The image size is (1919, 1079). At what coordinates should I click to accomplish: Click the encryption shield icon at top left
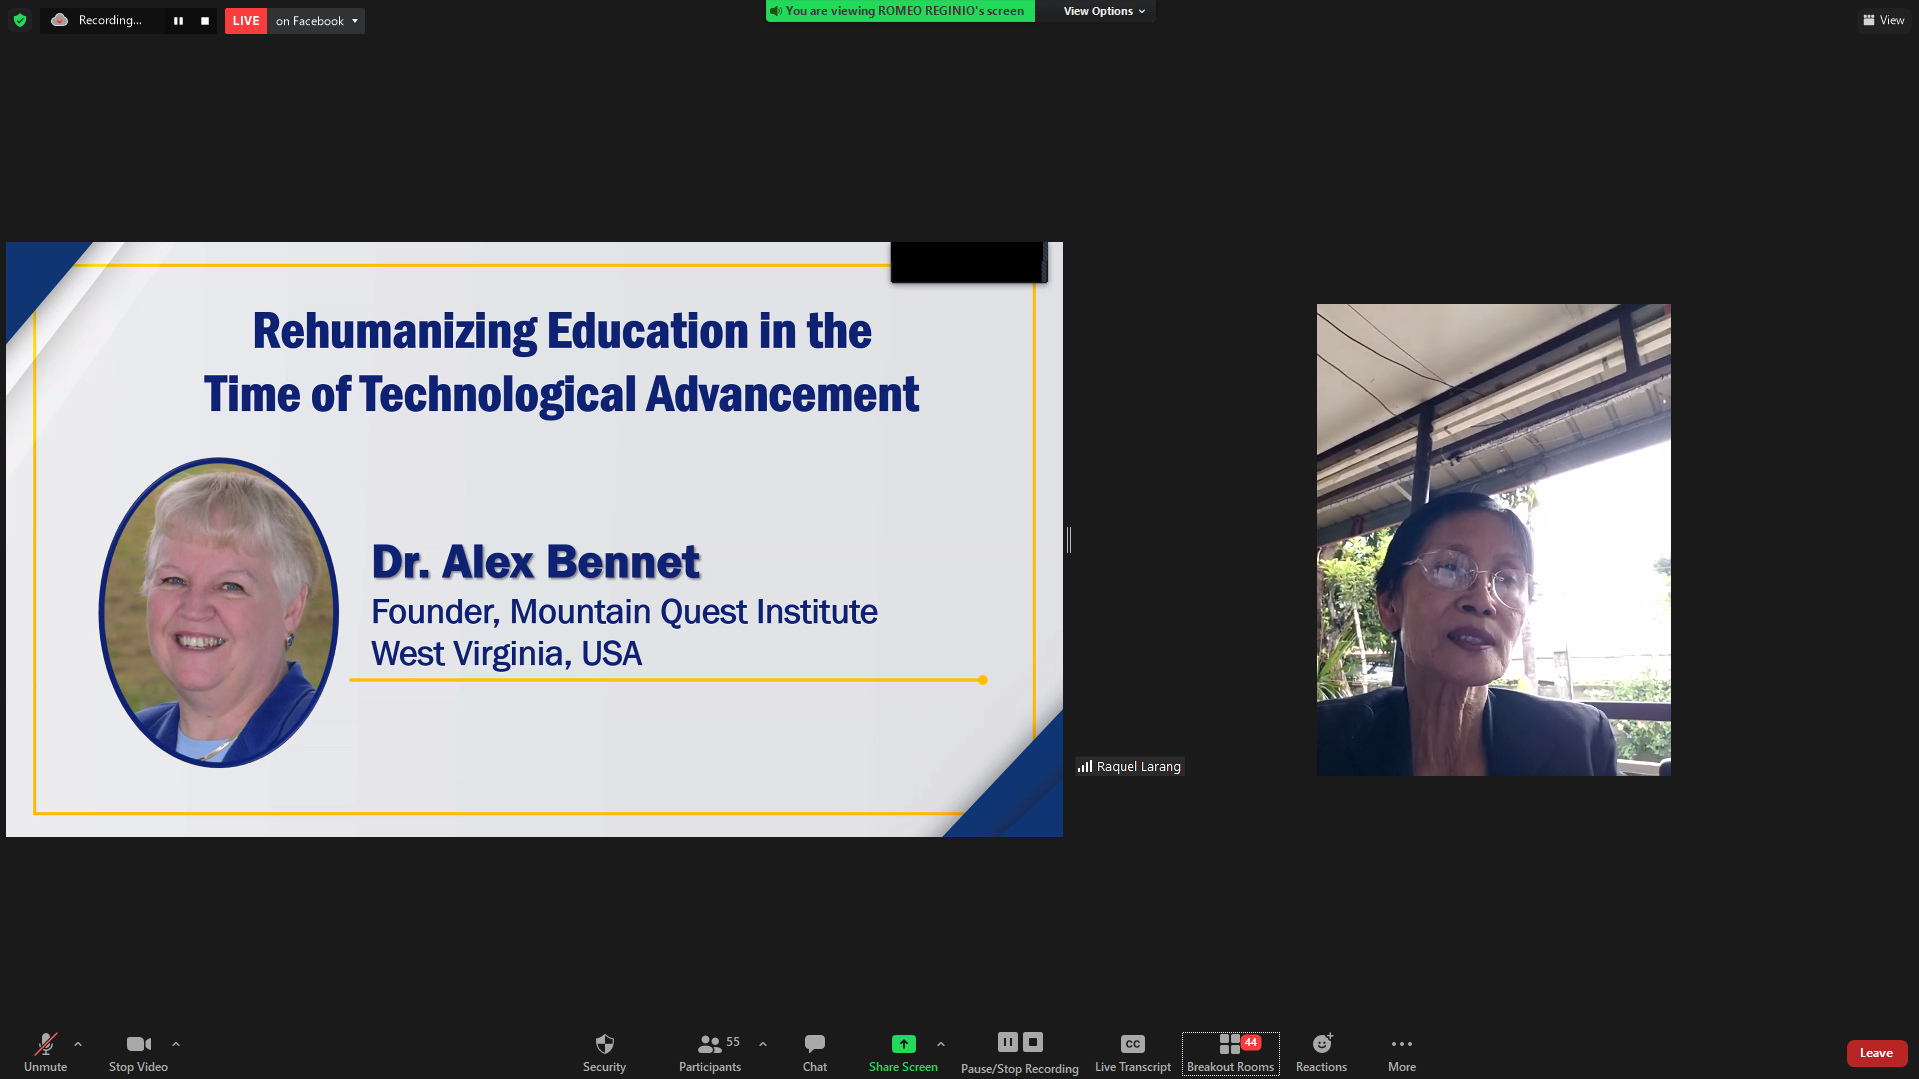point(20,20)
